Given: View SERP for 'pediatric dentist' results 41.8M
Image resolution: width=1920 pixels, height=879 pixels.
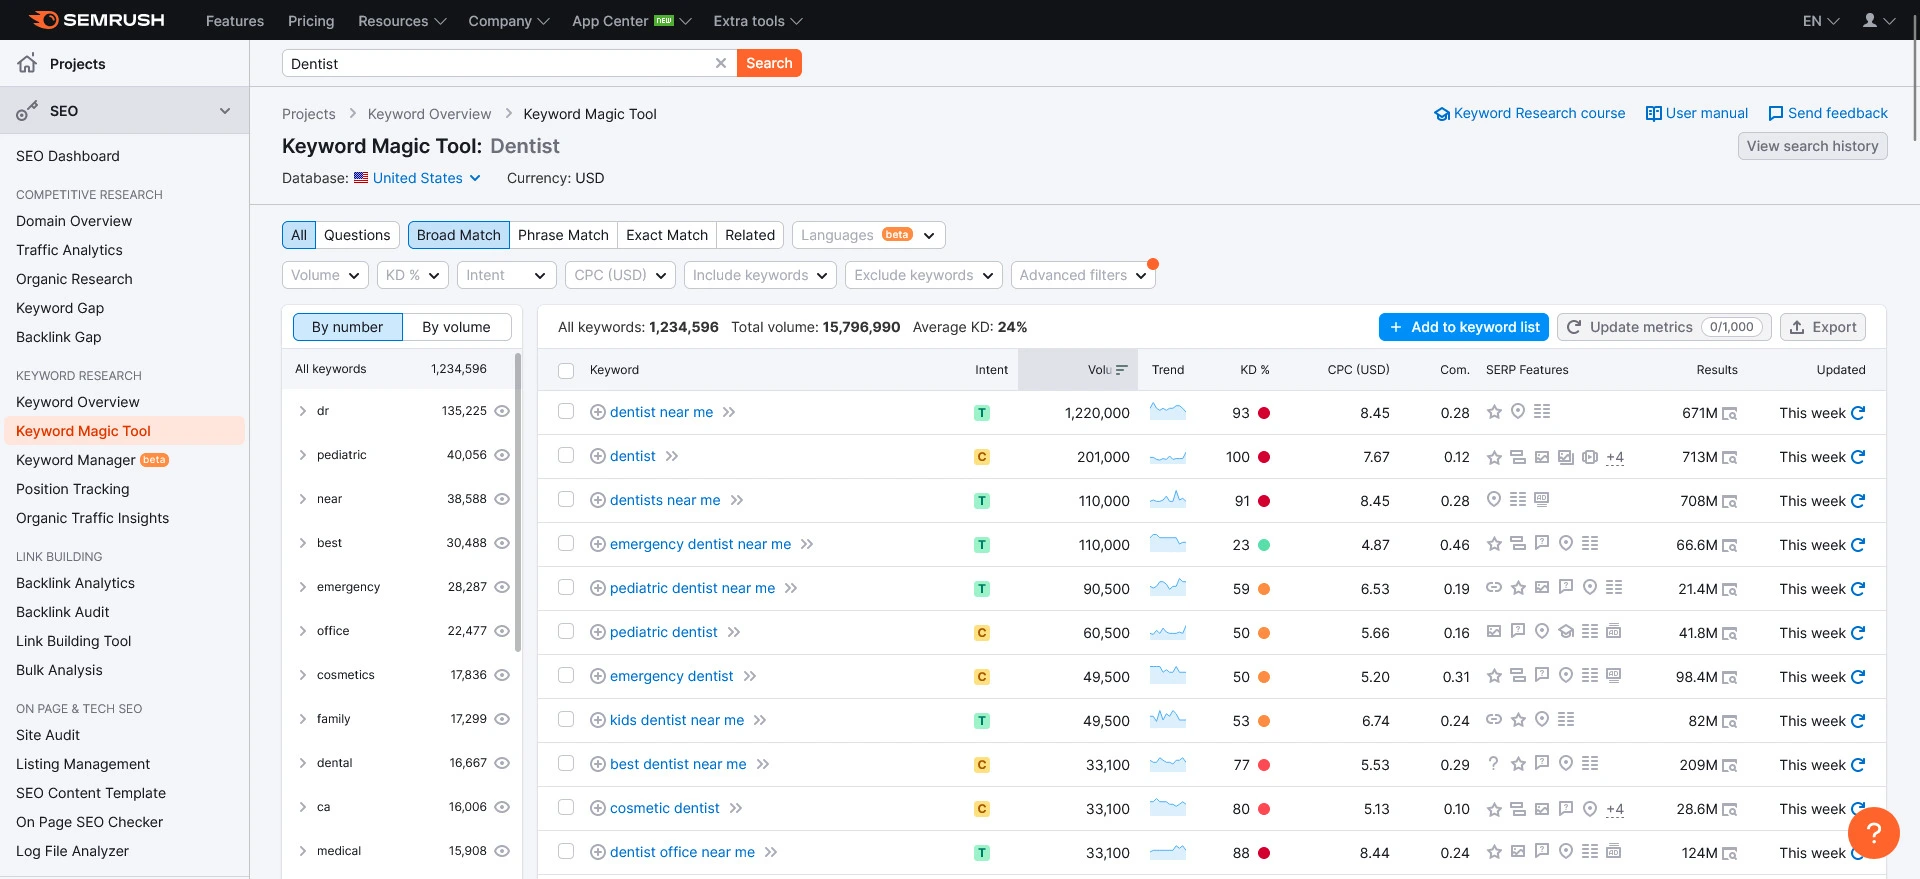Looking at the screenshot, I should click(x=1730, y=633).
